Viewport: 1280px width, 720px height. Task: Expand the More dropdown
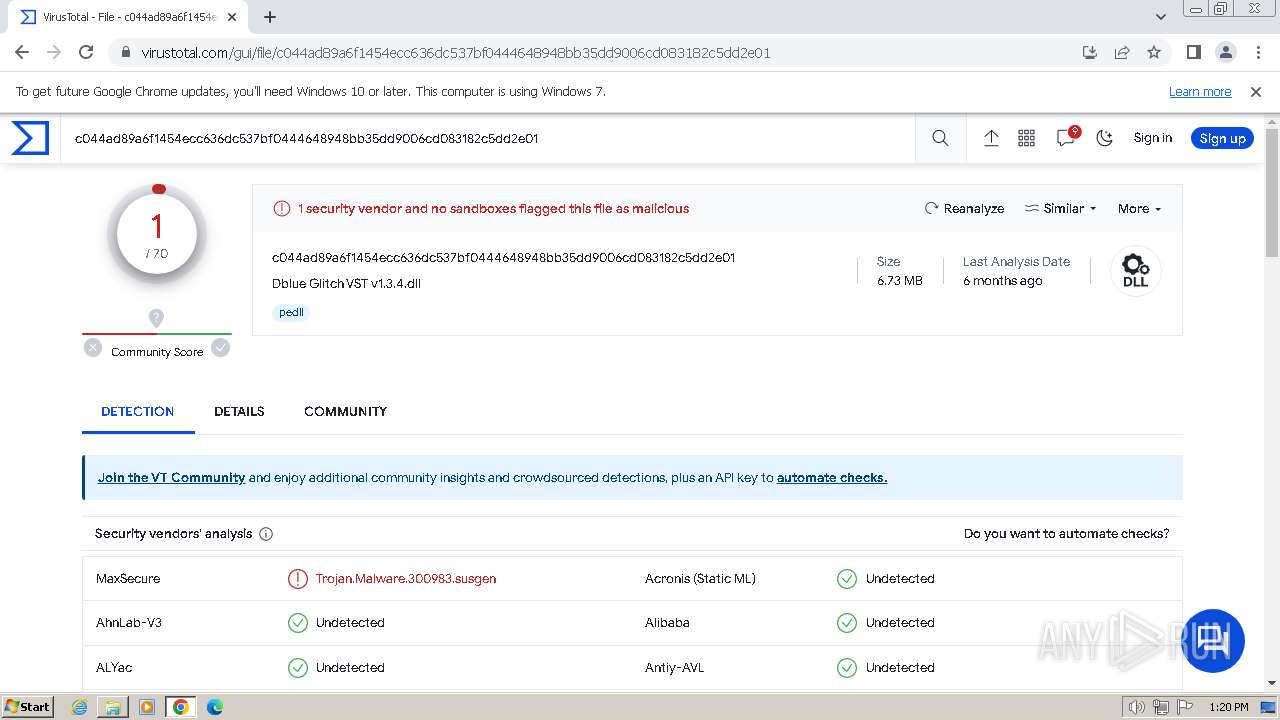1139,209
